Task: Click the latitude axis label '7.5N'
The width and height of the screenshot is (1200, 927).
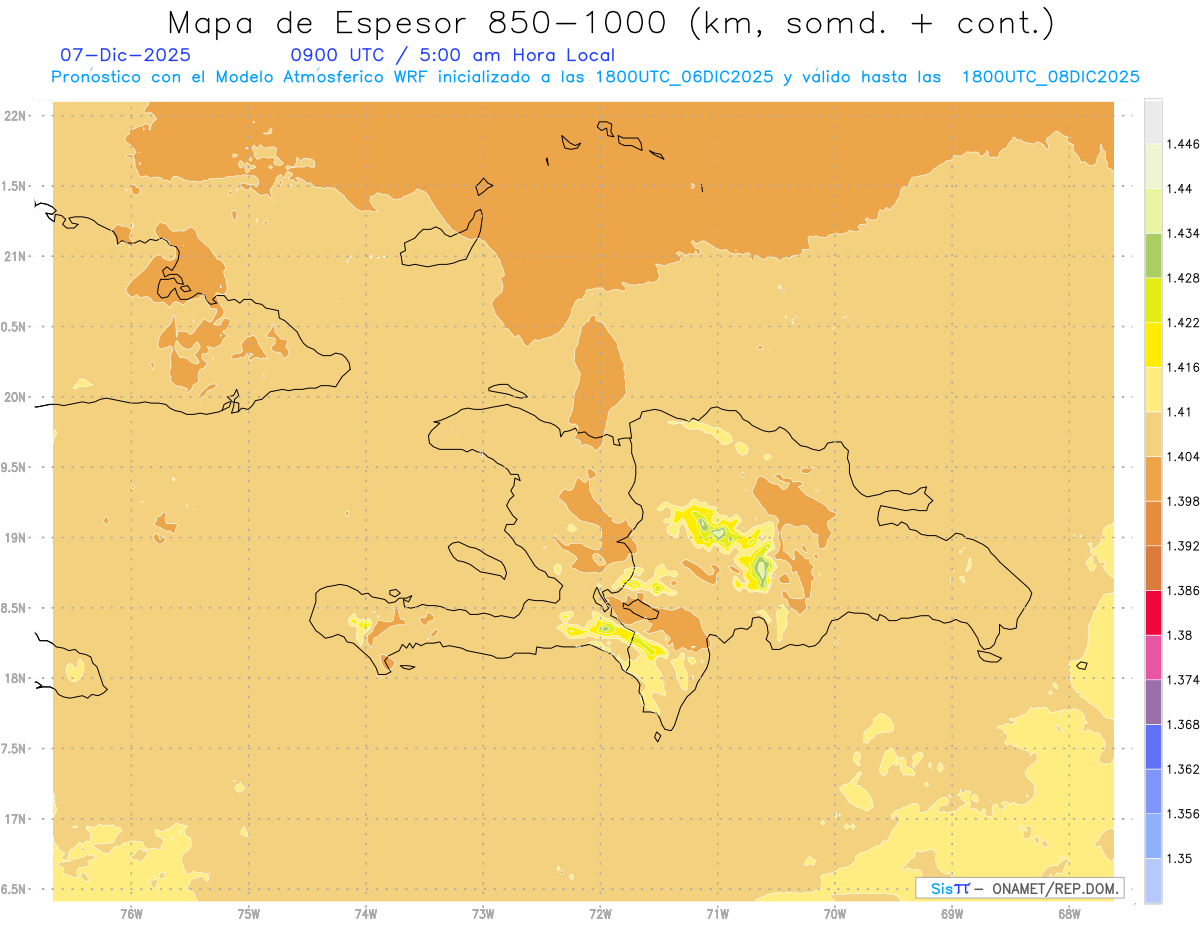Action: coord(15,749)
